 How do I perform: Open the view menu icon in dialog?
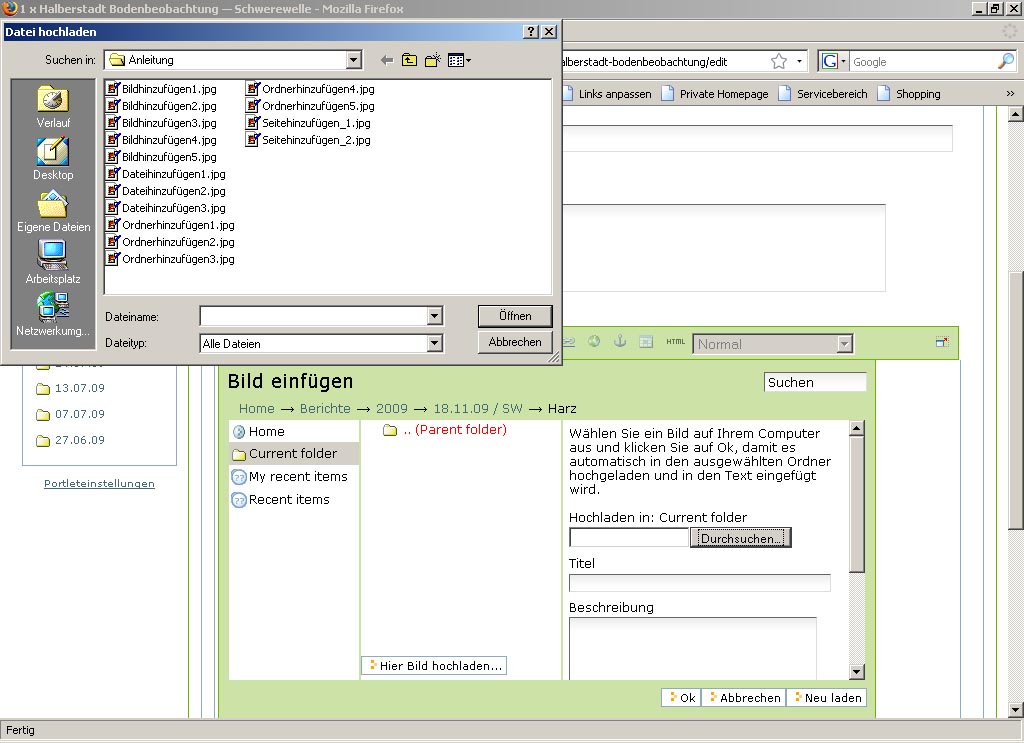(x=459, y=61)
